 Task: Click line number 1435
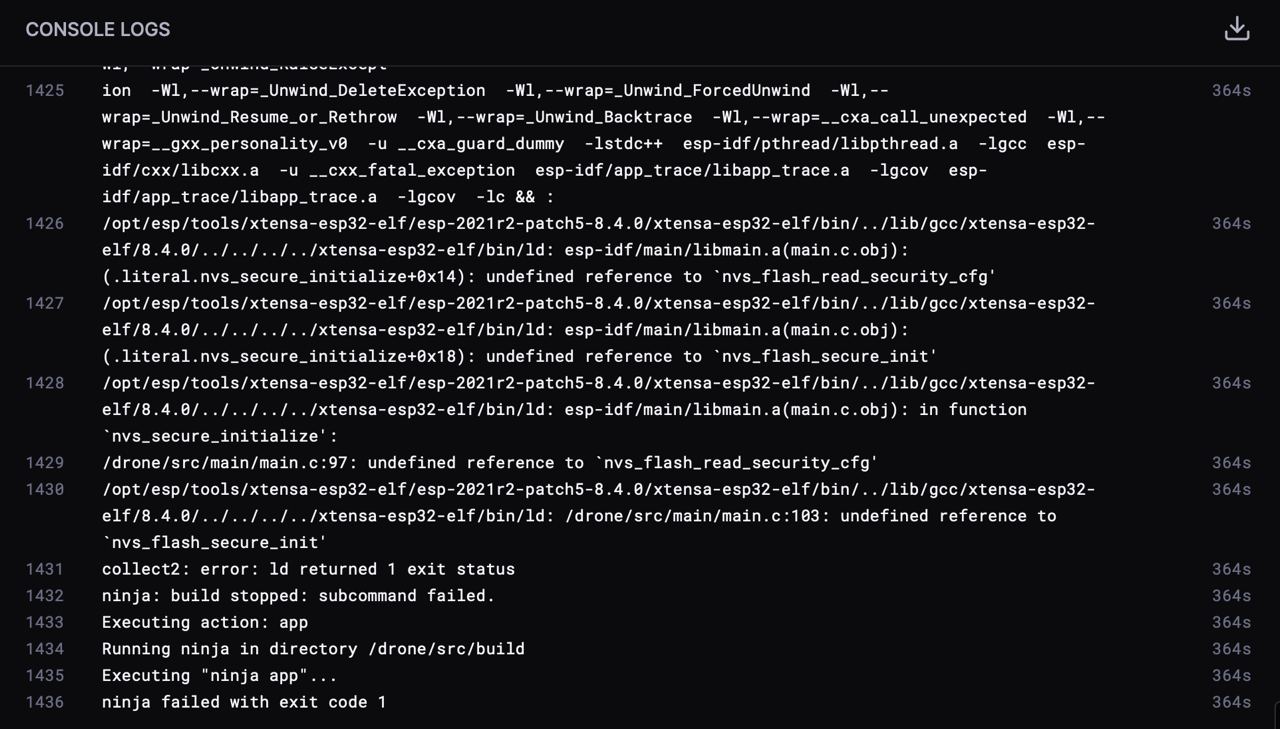45,676
